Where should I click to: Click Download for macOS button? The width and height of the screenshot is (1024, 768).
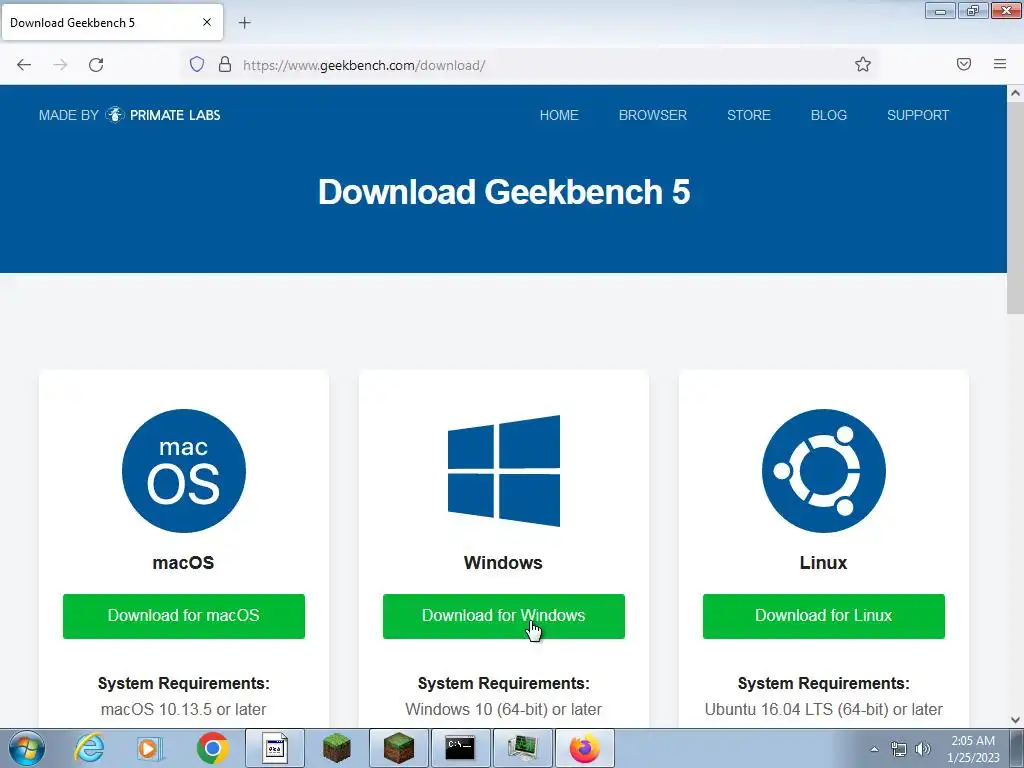pyautogui.click(x=184, y=616)
